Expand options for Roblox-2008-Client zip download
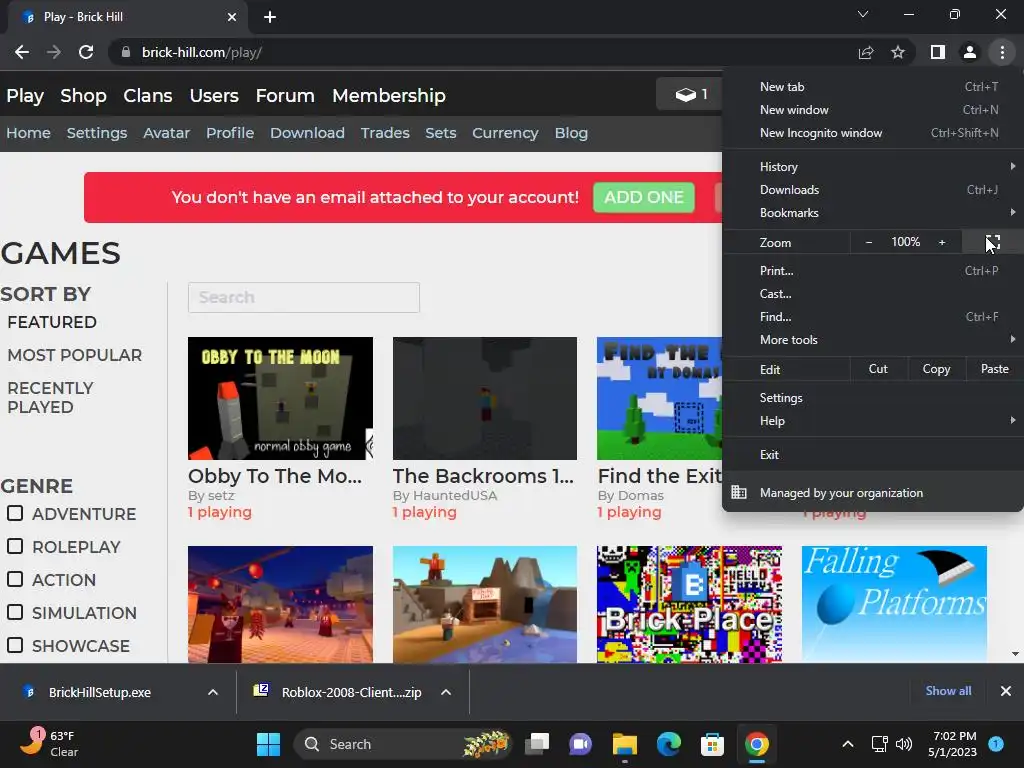 446,692
